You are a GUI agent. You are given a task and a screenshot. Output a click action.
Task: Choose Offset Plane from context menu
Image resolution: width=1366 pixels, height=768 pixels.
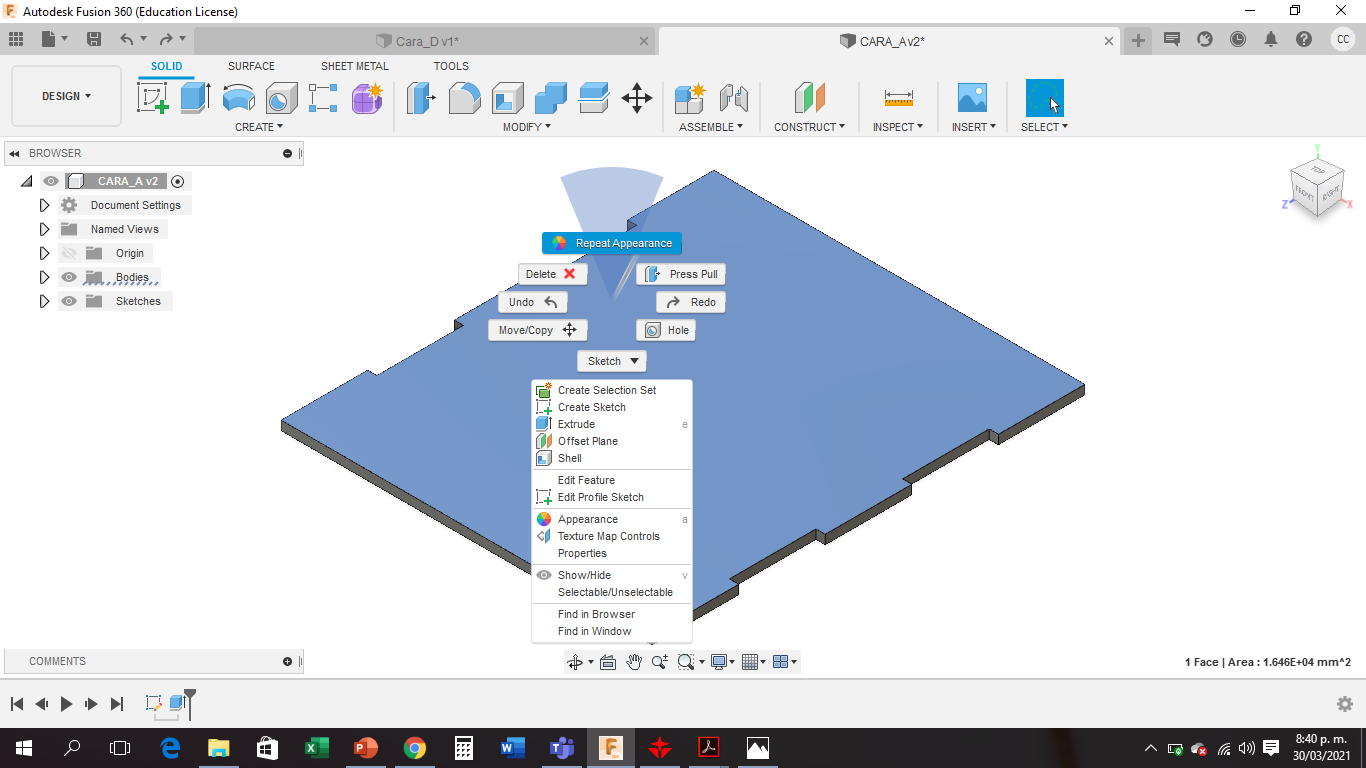612,441
